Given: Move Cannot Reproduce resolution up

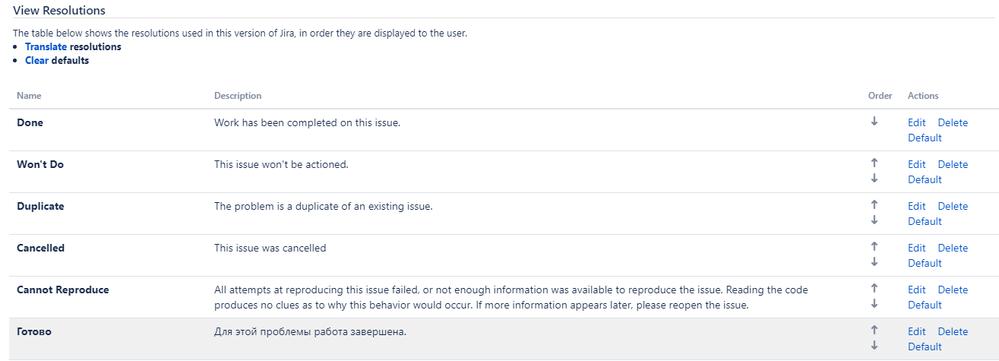Looking at the screenshot, I should (874, 288).
